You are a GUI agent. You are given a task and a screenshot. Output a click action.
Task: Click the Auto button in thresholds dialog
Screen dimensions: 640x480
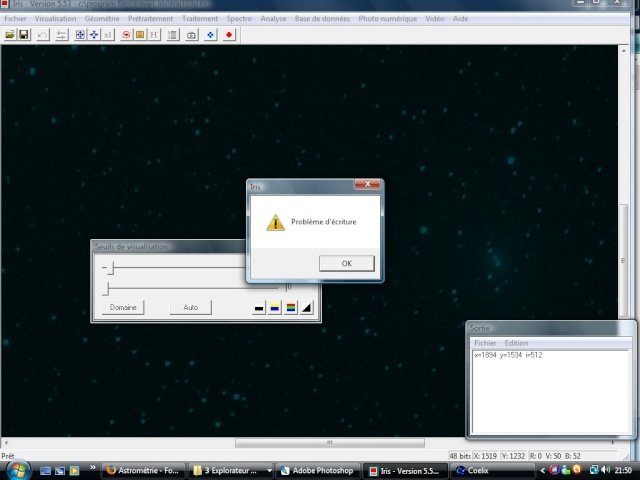[x=191, y=307]
